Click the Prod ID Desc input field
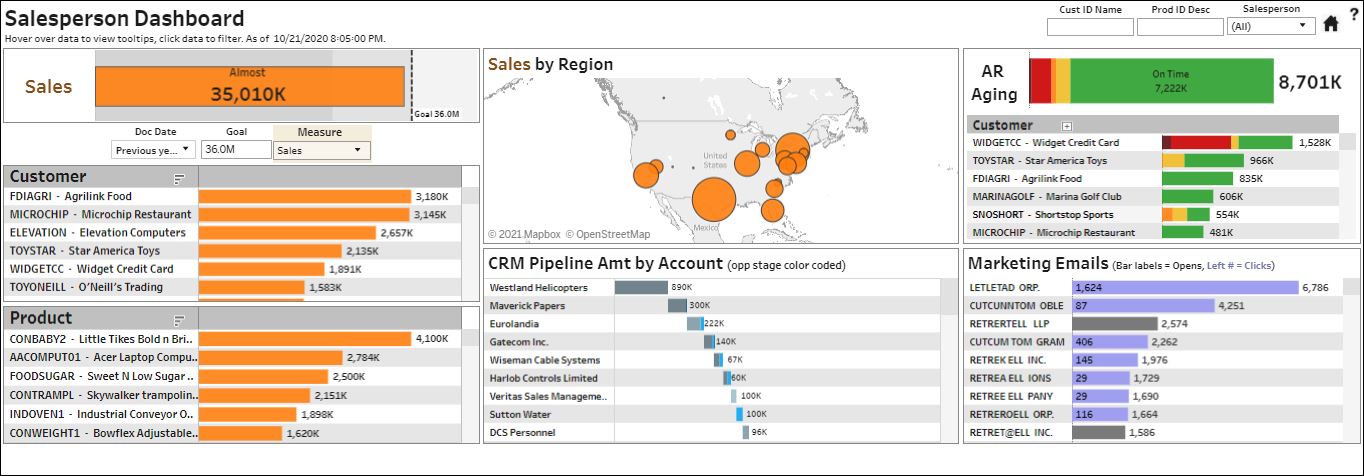The image size is (1364, 476). (x=1180, y=26)
